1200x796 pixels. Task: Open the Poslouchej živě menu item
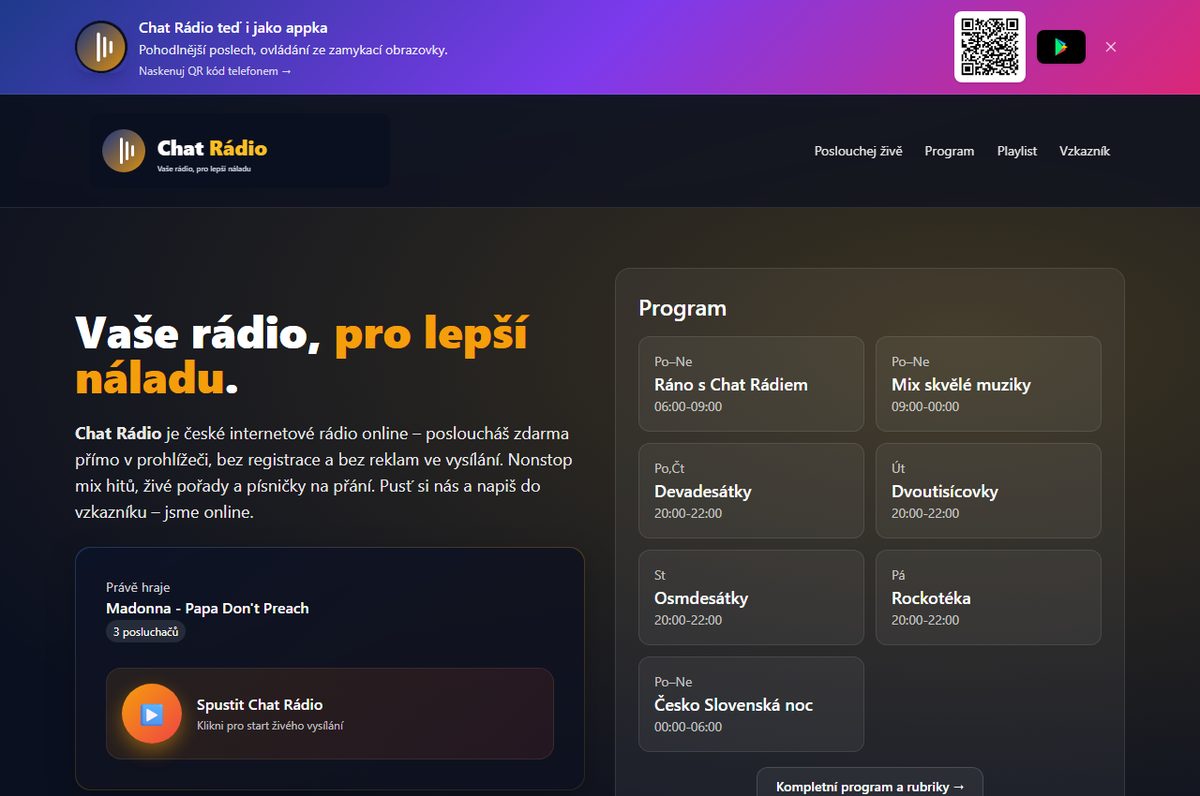click(858, 151)
